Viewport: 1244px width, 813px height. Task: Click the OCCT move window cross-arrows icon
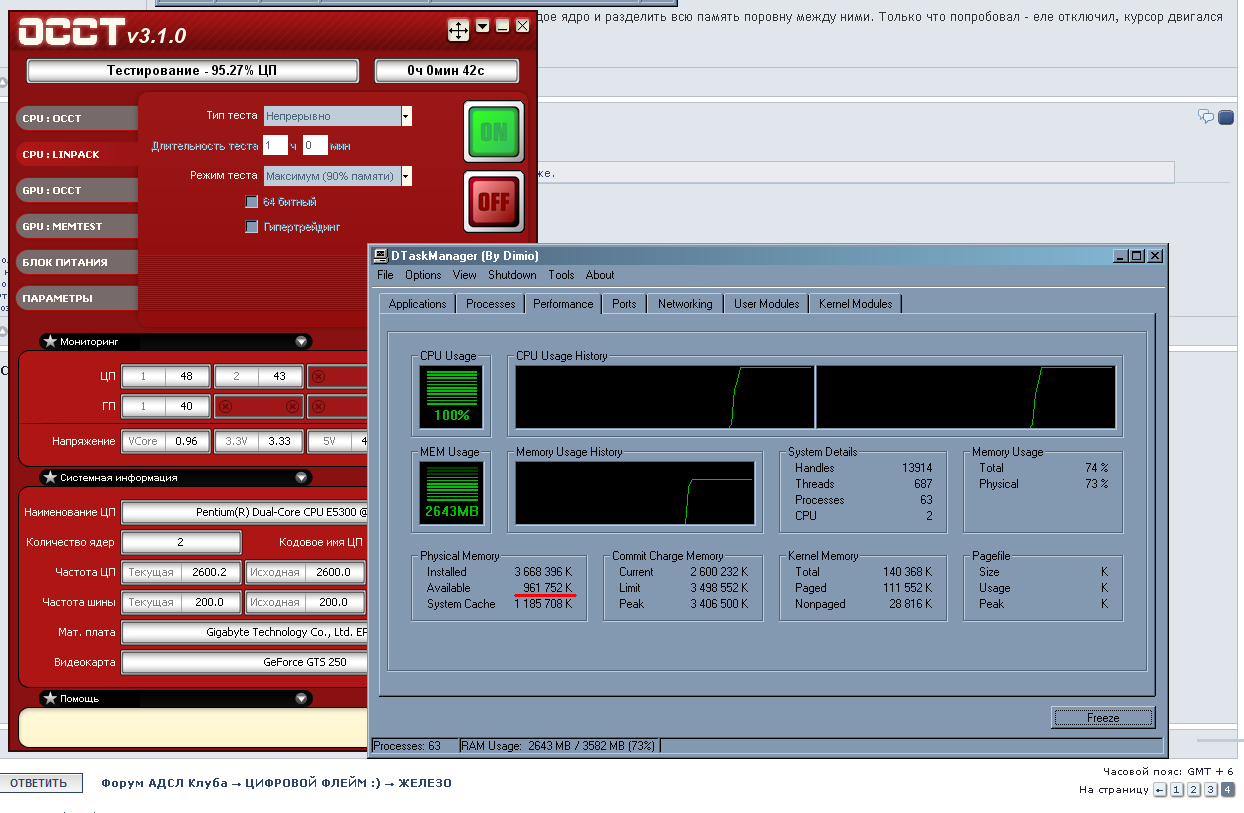pyautogui.click(x=458, y=31)
